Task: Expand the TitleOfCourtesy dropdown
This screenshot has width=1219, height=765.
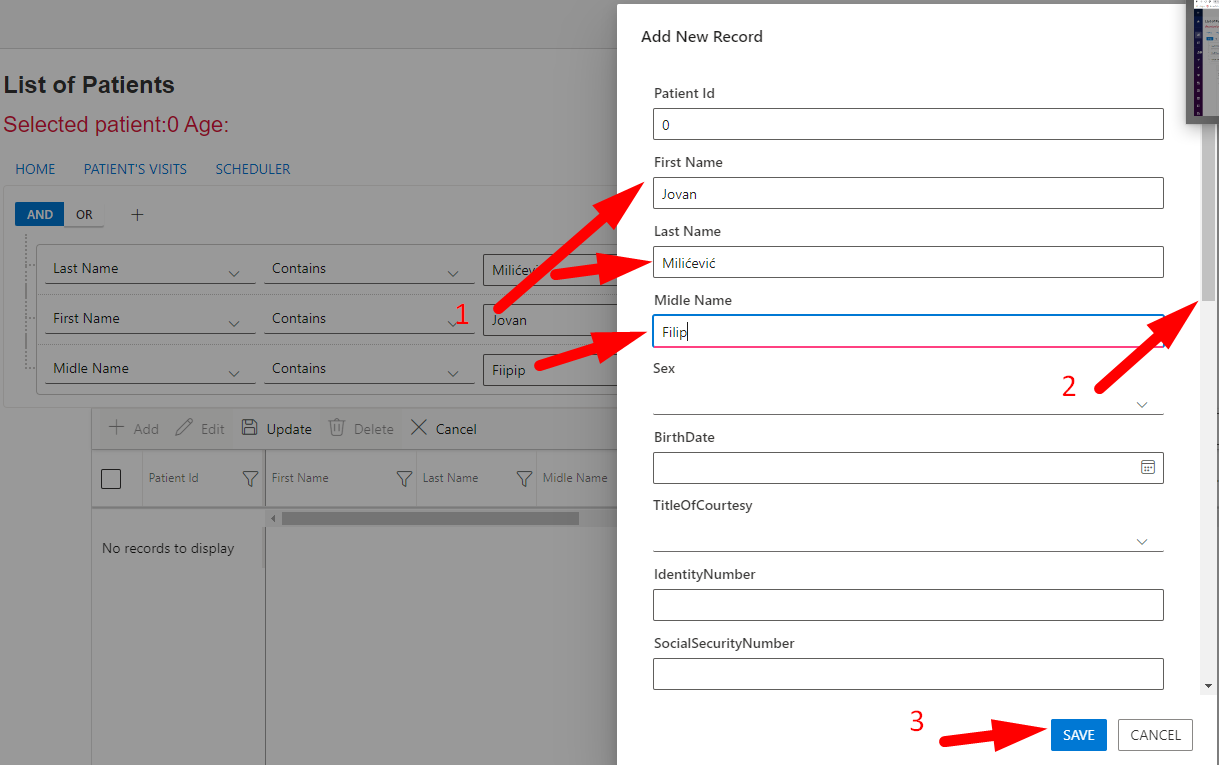Action: (x=1142, y=542)
